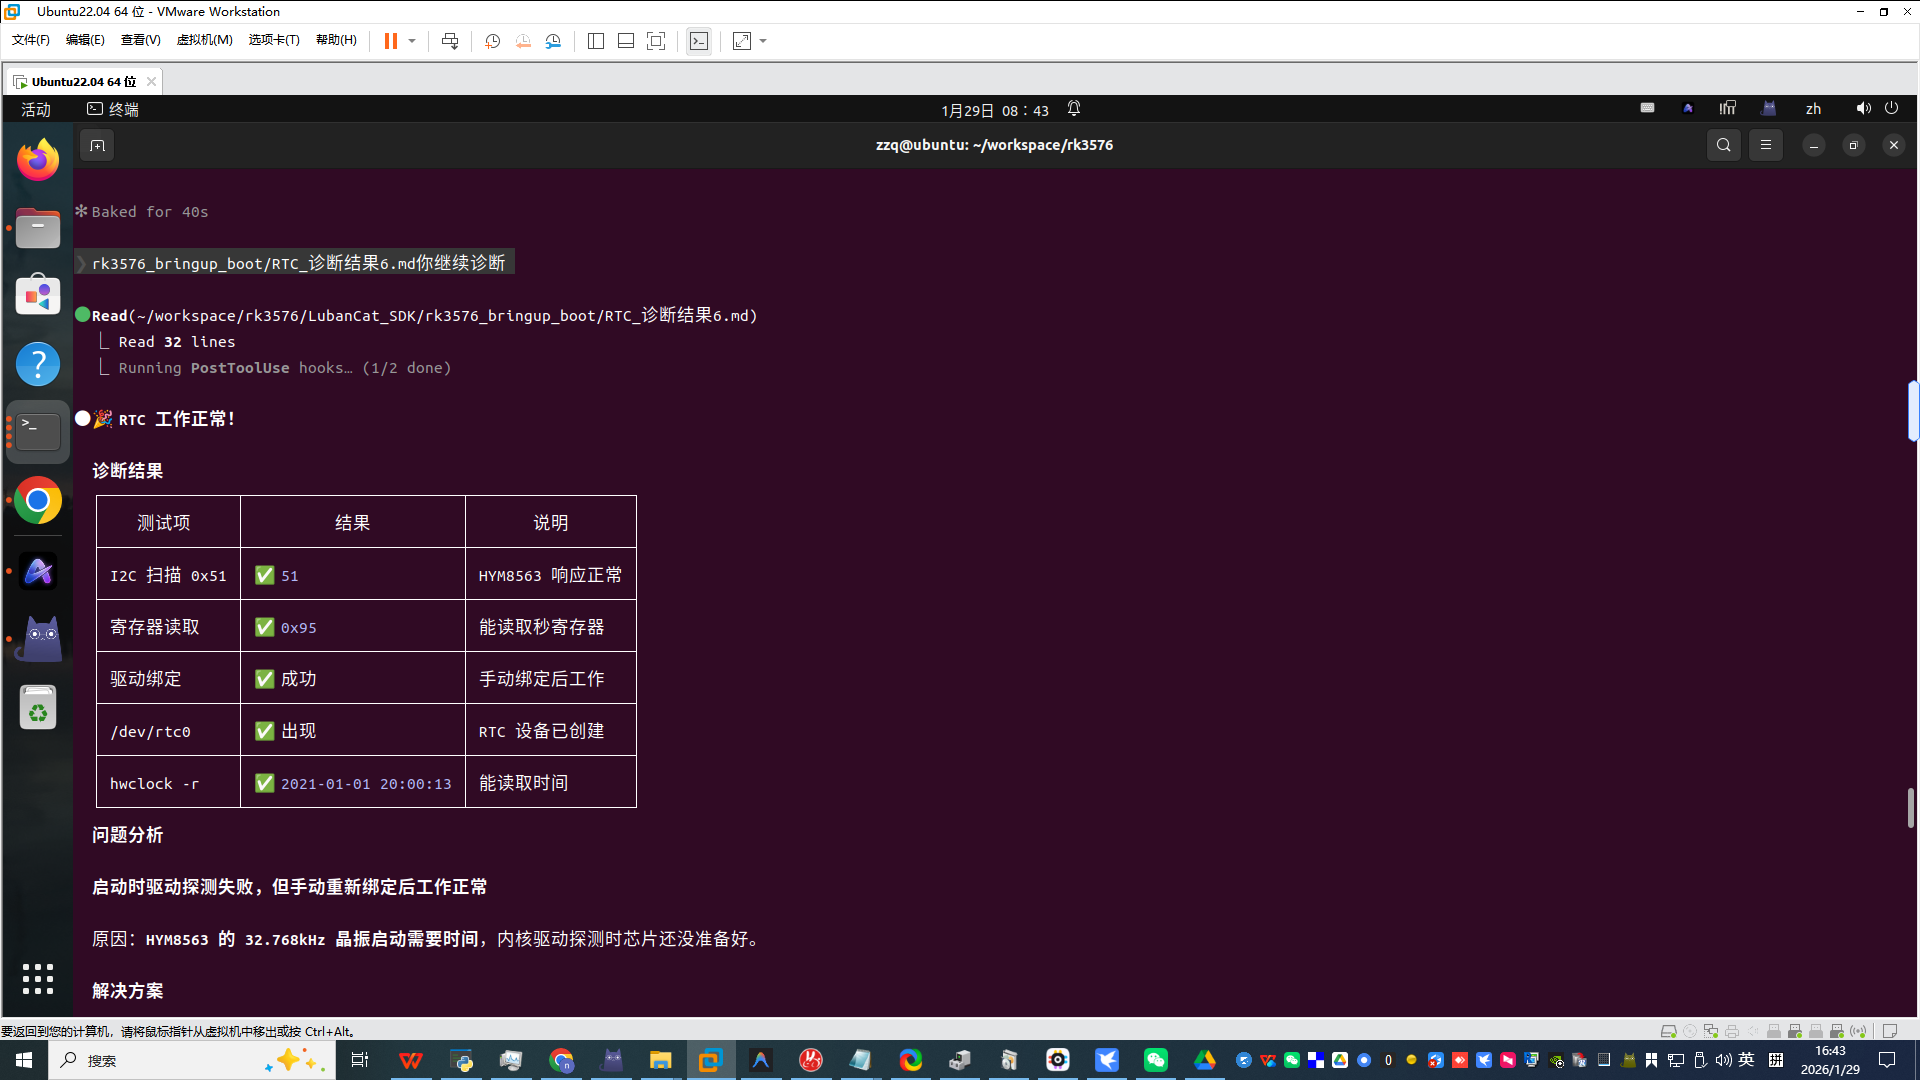Viewport: 1920px width, 1080px height.
Task: Show the applications grid
Action: tap(38, 979)
